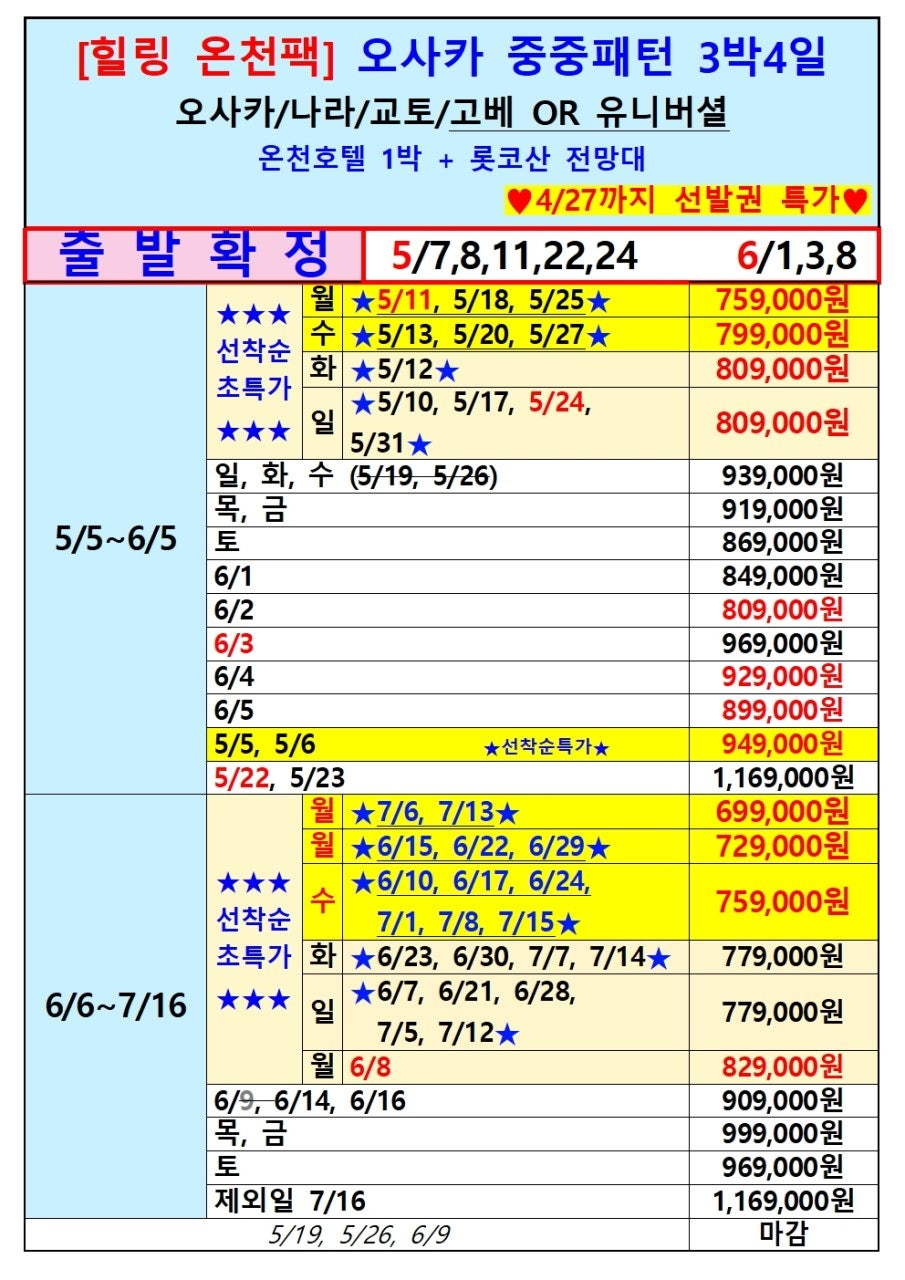Click the price 829,000원
This screenshot has height=1280, width=905.
tap(783, 1066)
